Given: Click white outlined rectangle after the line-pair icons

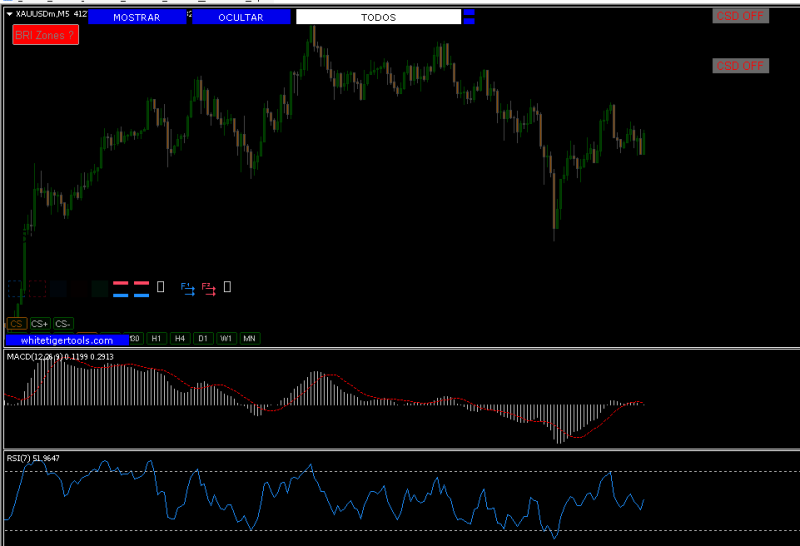Looking at the screenshot, I should (160, 287).
